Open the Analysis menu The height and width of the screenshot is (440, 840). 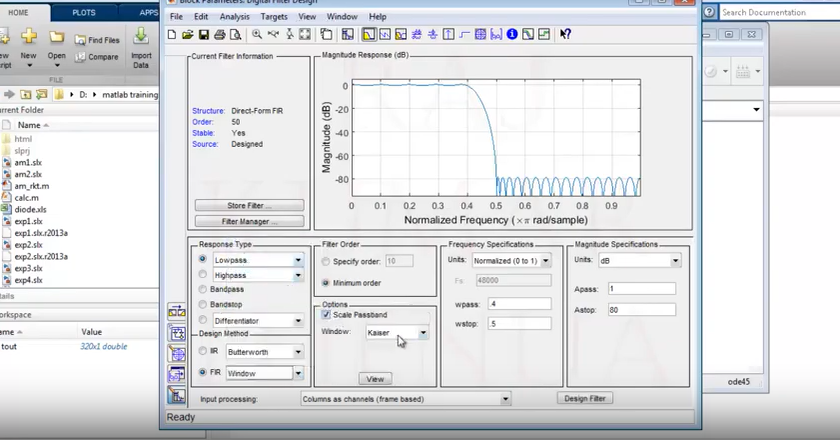235,17
